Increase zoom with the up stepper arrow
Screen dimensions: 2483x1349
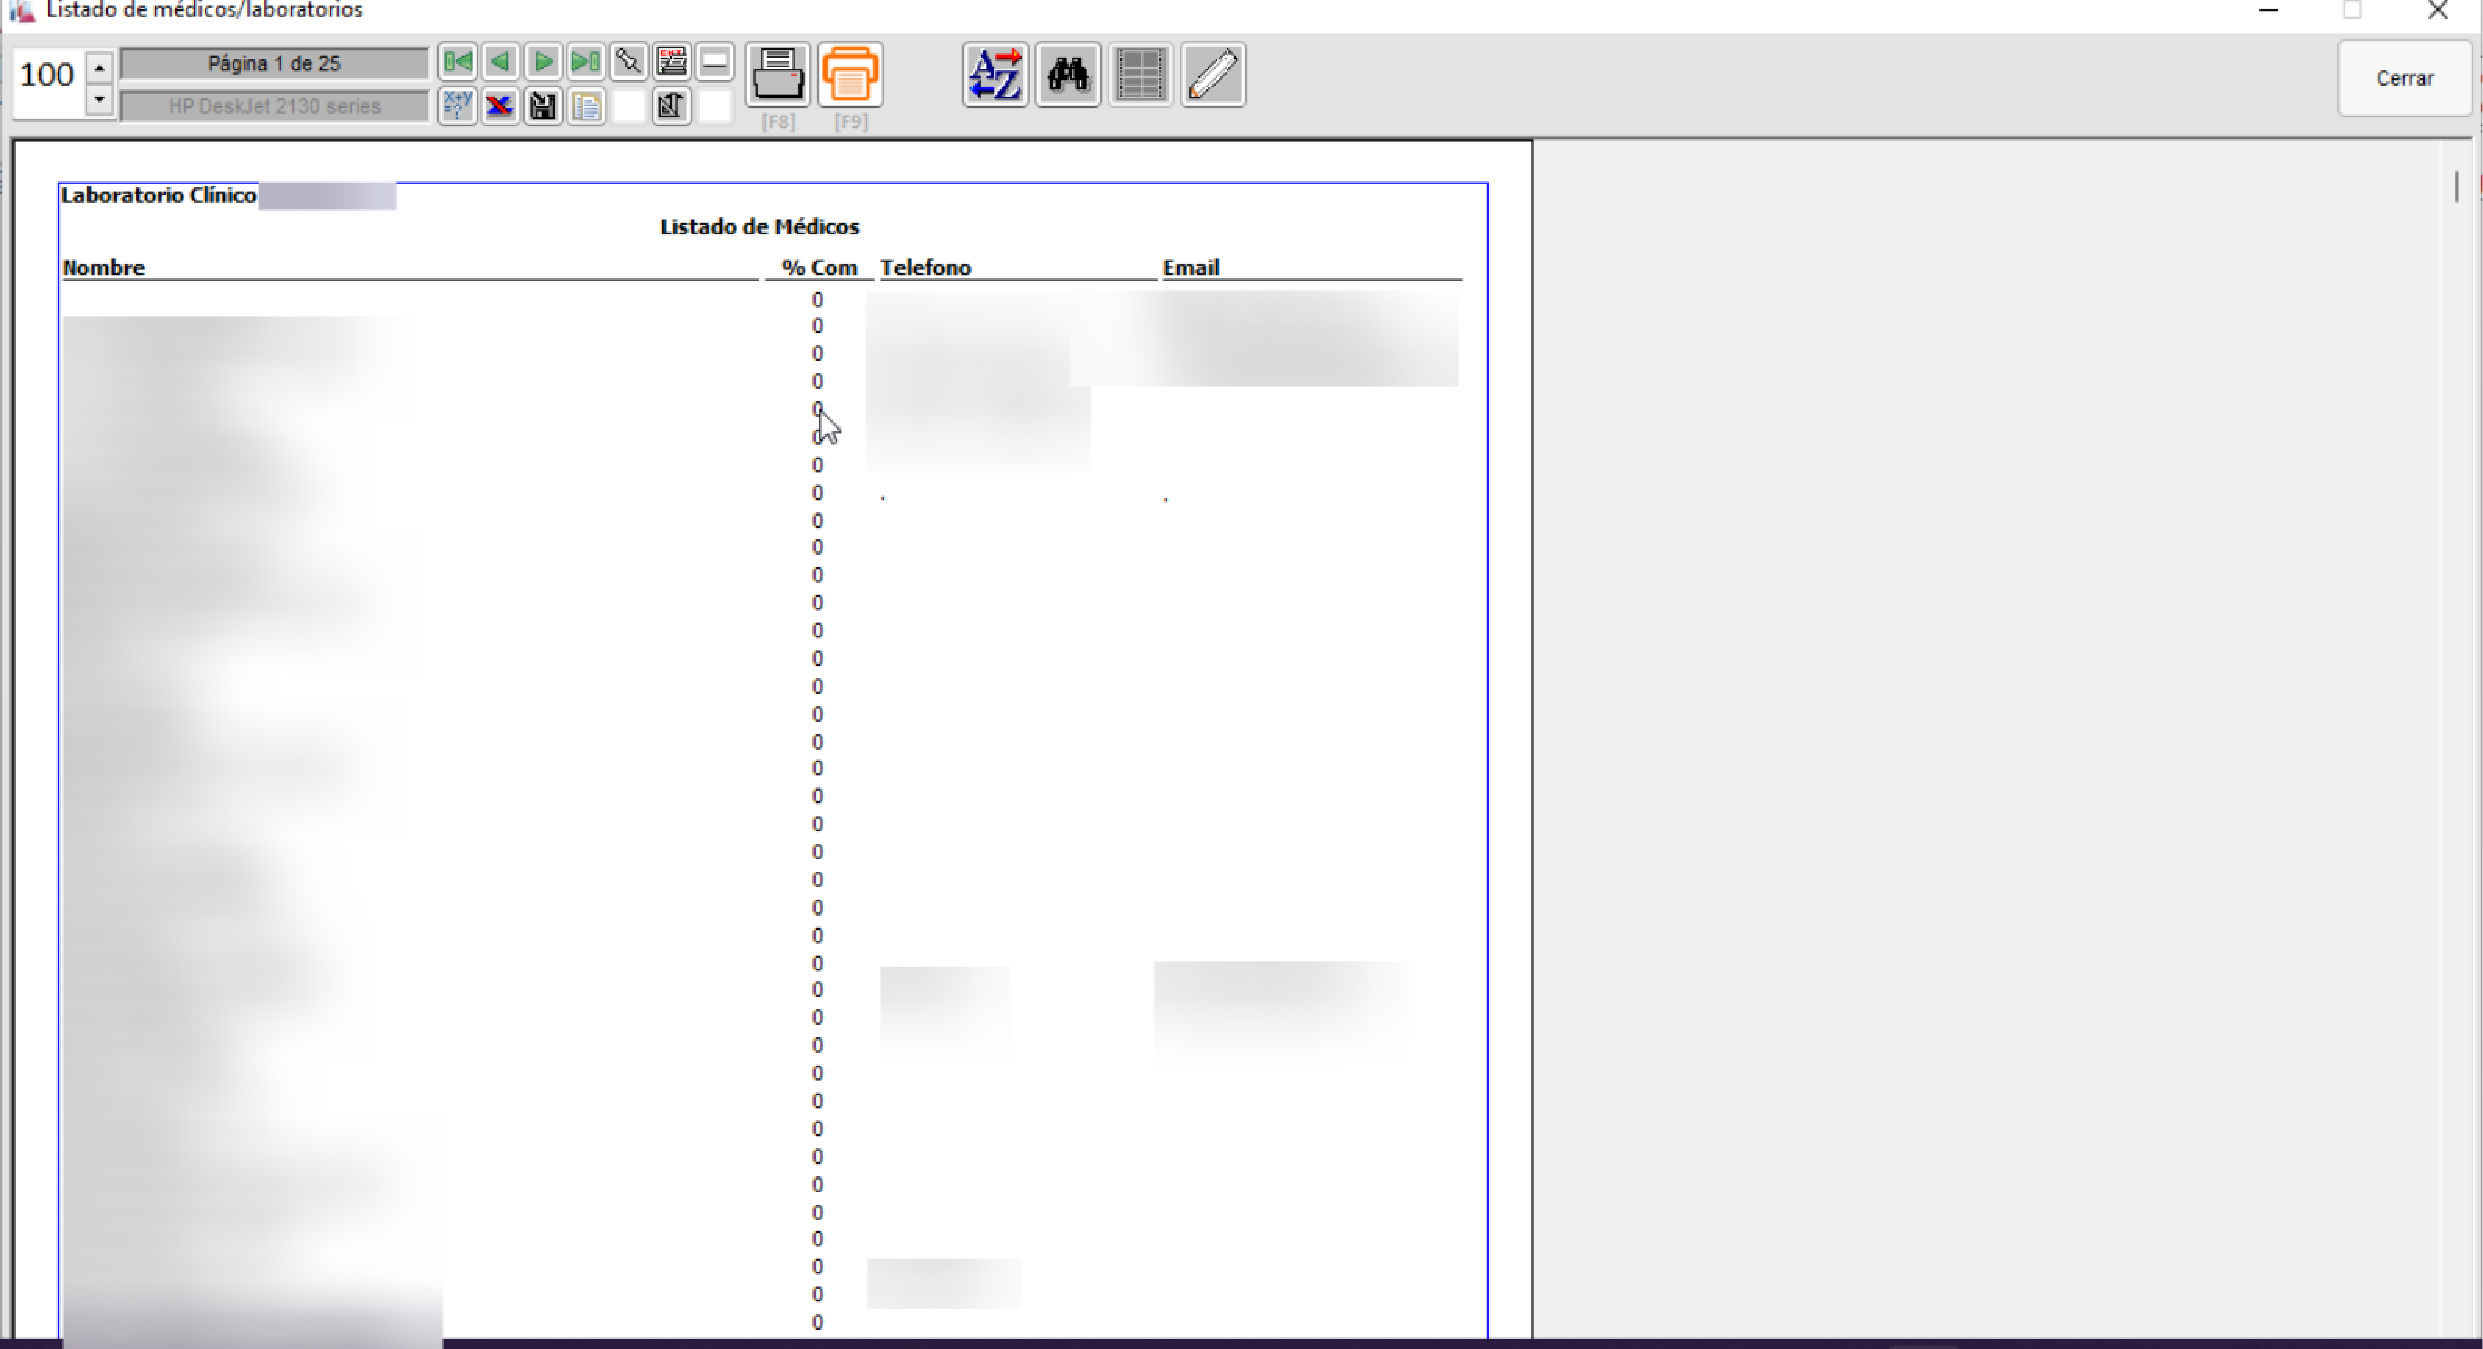99,67
